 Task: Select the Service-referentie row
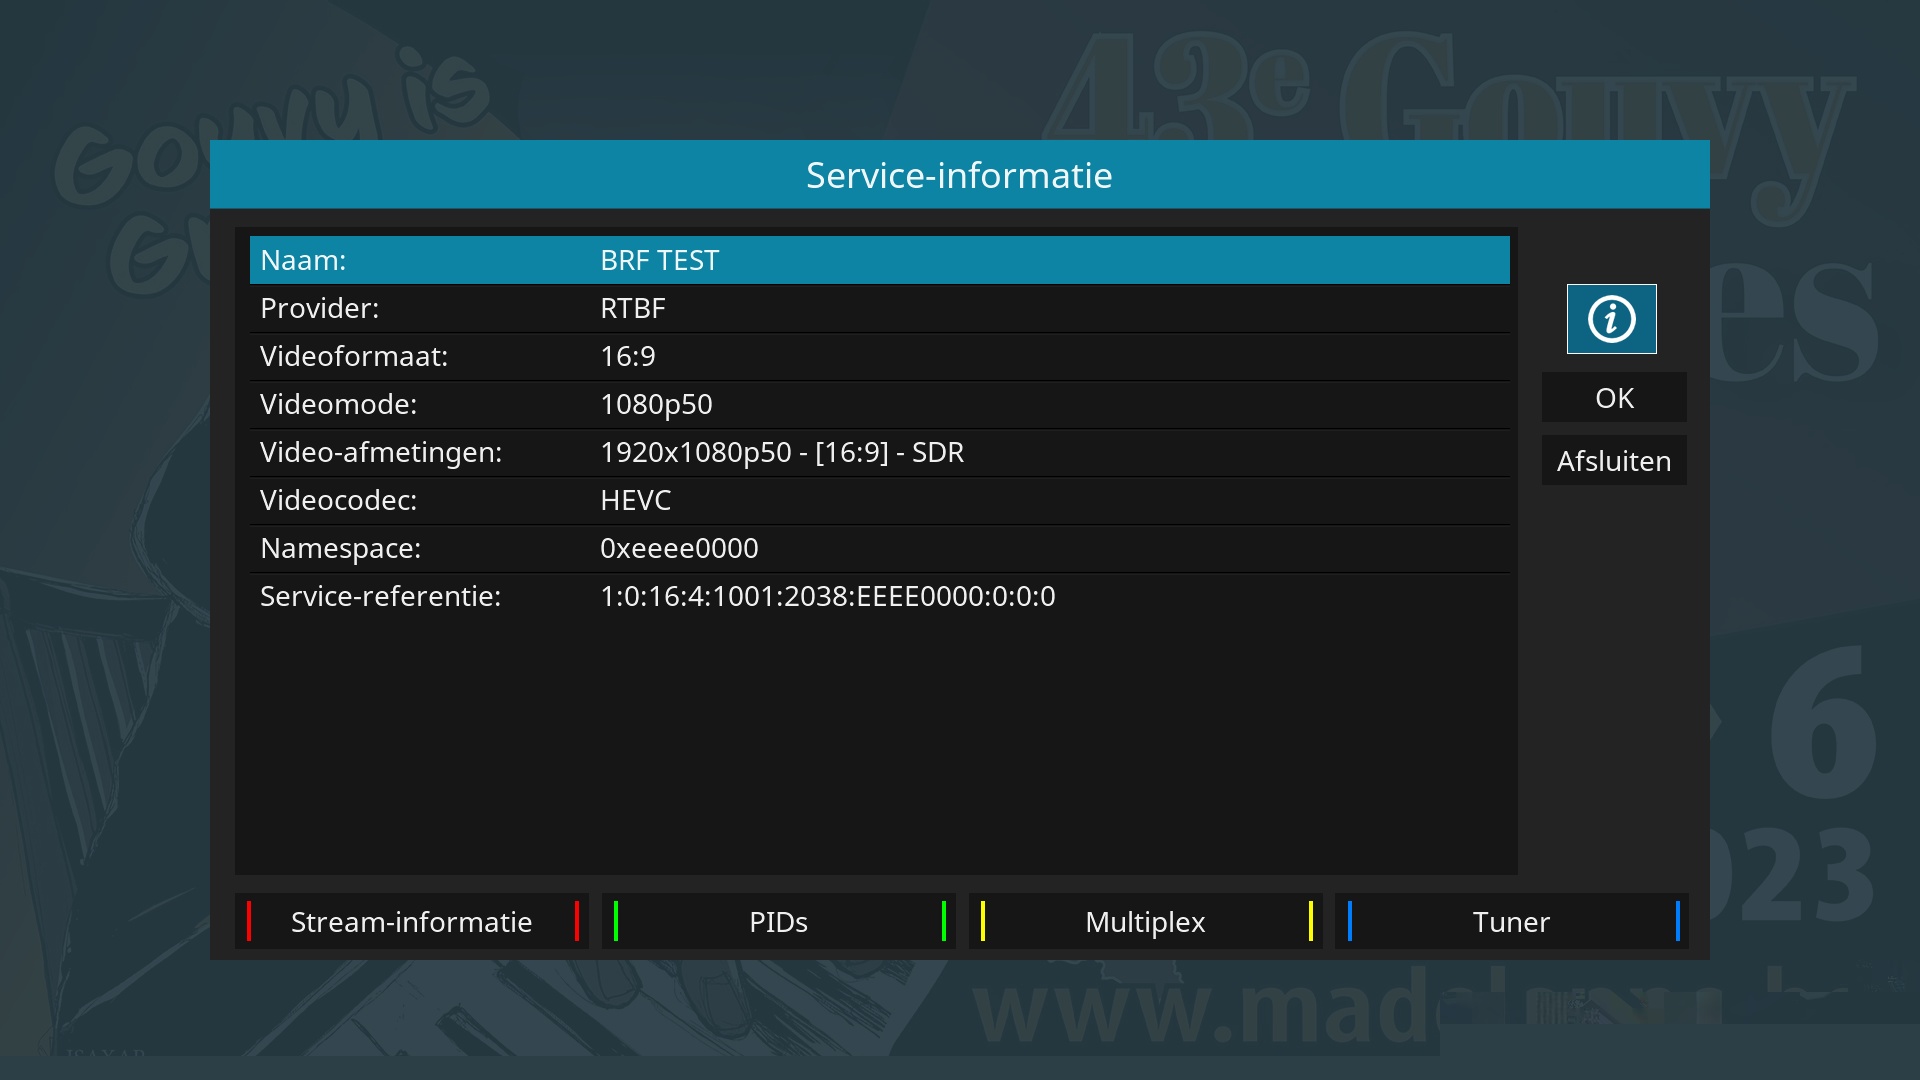tap(880, 596)
